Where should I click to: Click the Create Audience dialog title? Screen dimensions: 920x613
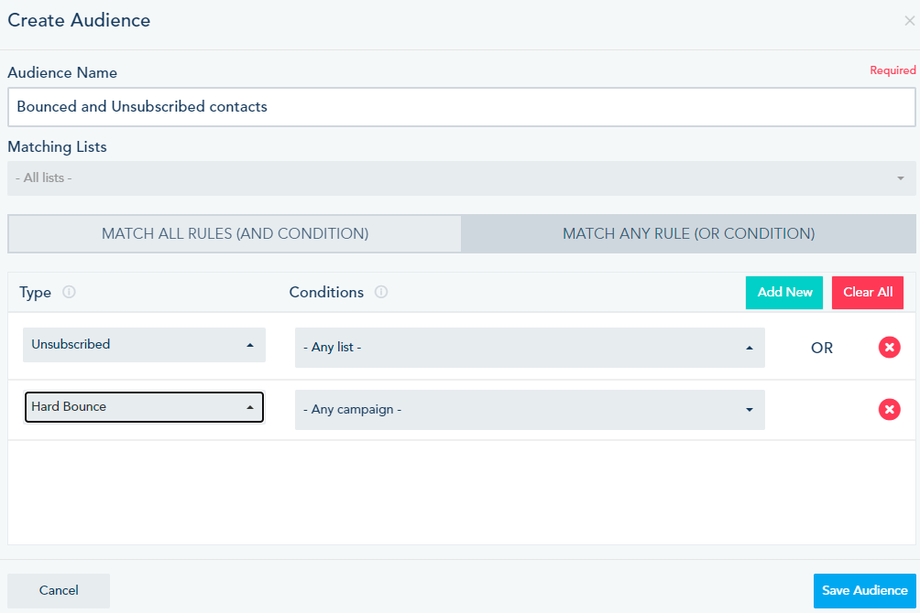[x=80, y=20]
